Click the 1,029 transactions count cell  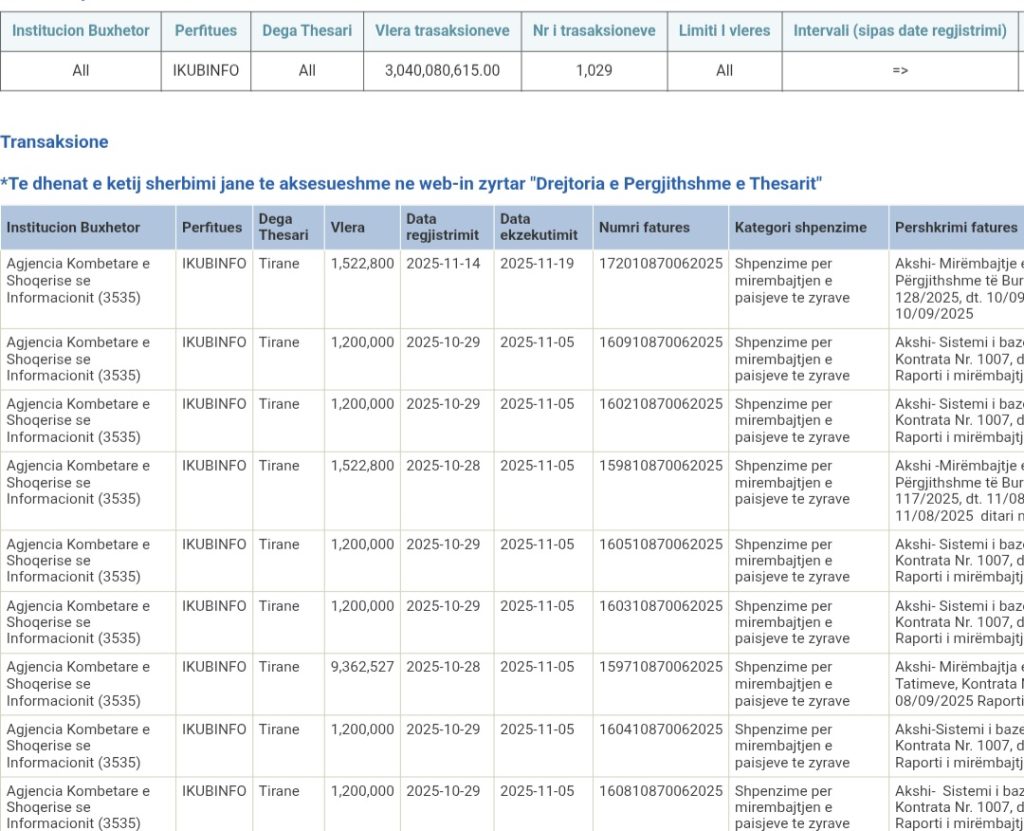click(594, 70)
